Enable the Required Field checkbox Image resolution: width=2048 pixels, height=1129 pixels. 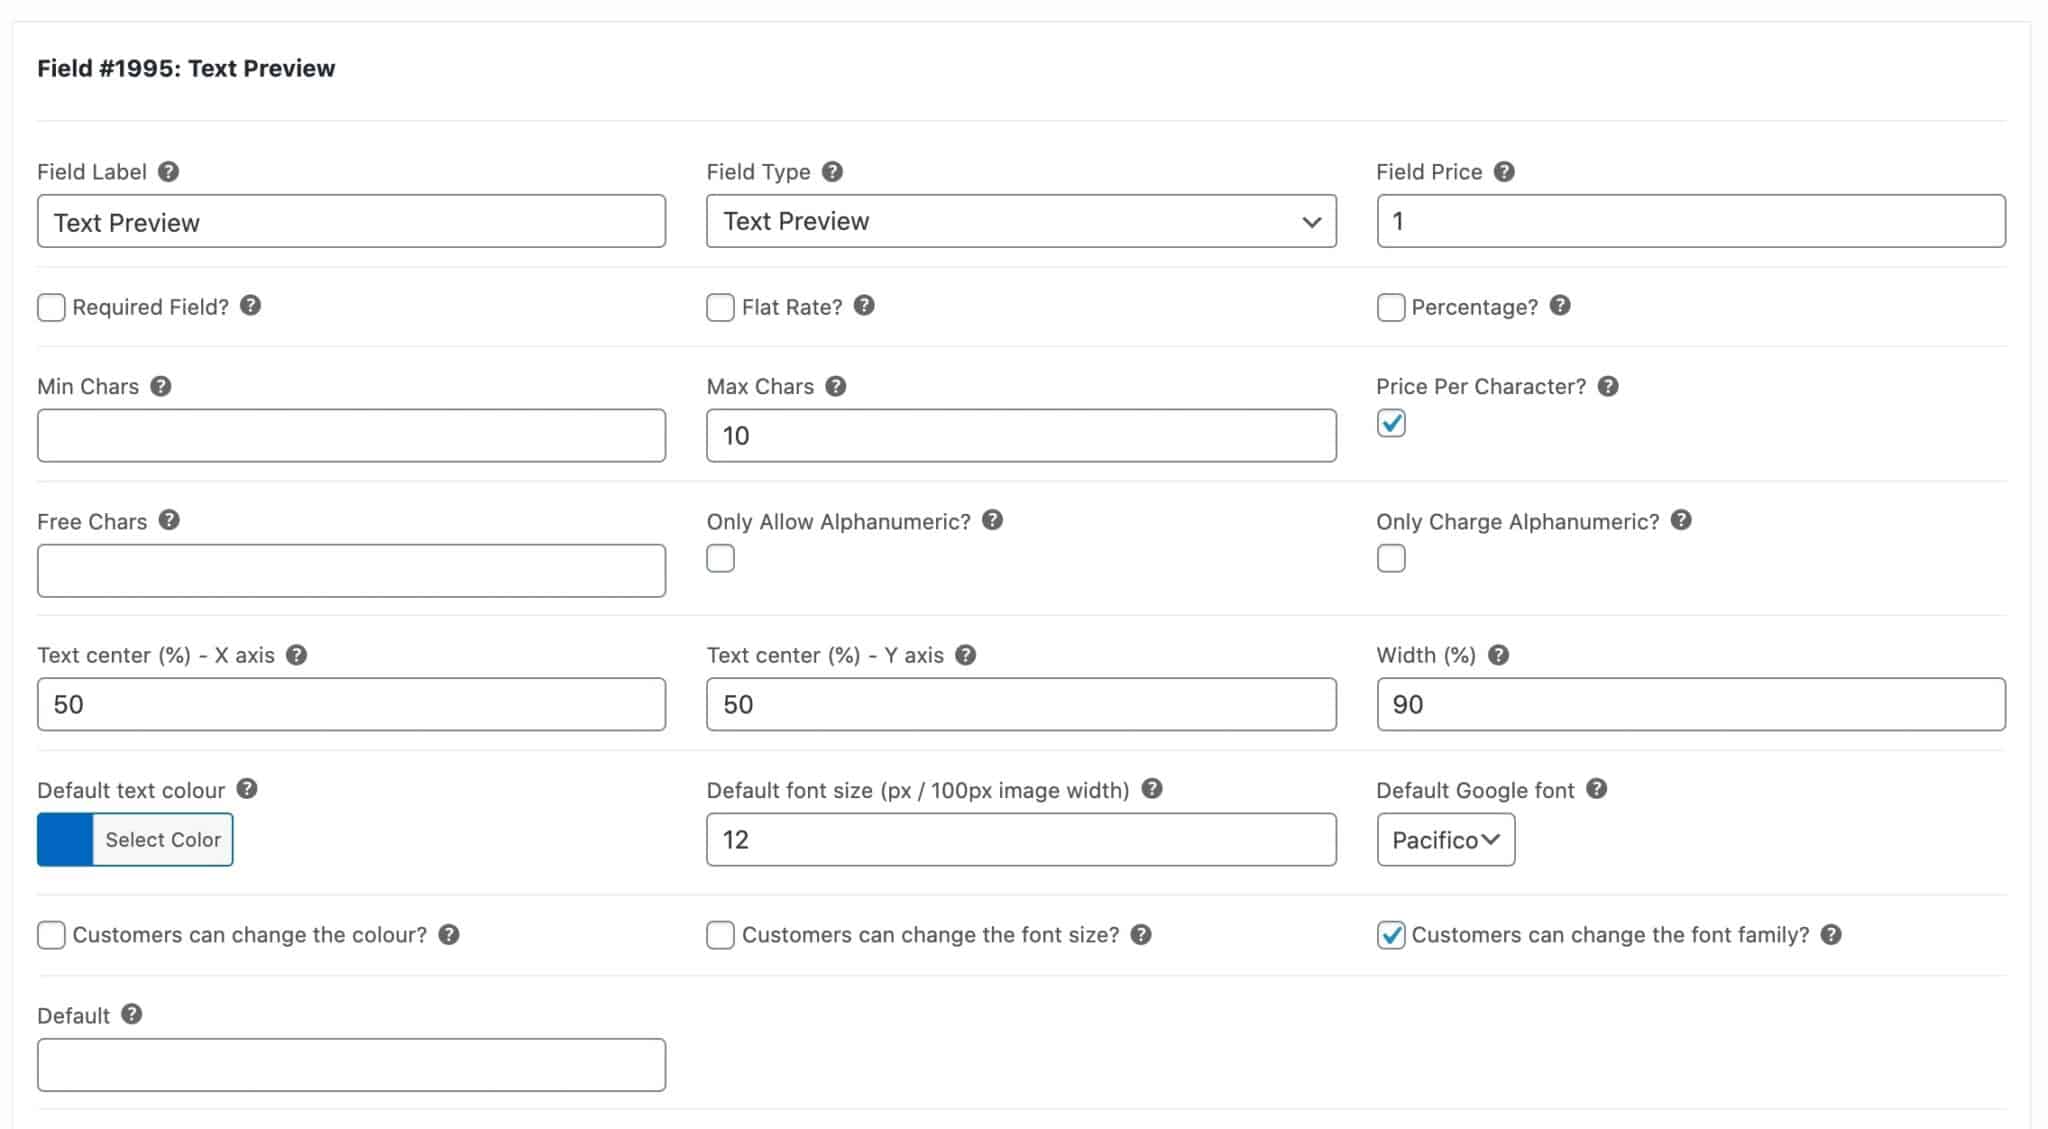[51, 307]
